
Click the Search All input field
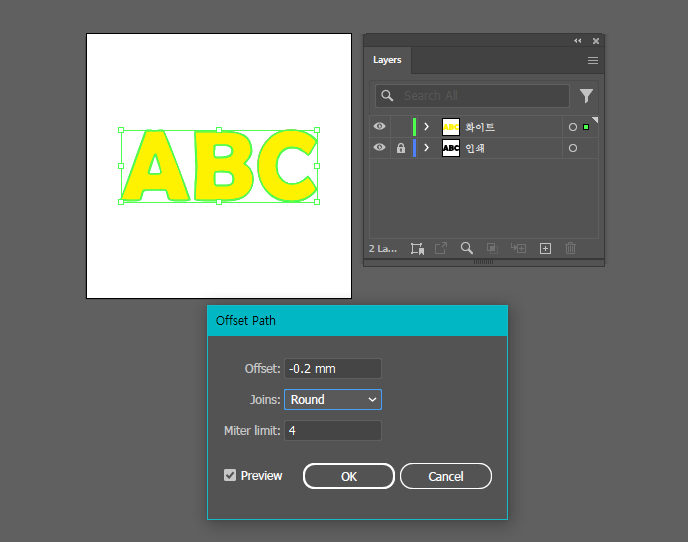point(472,96)
